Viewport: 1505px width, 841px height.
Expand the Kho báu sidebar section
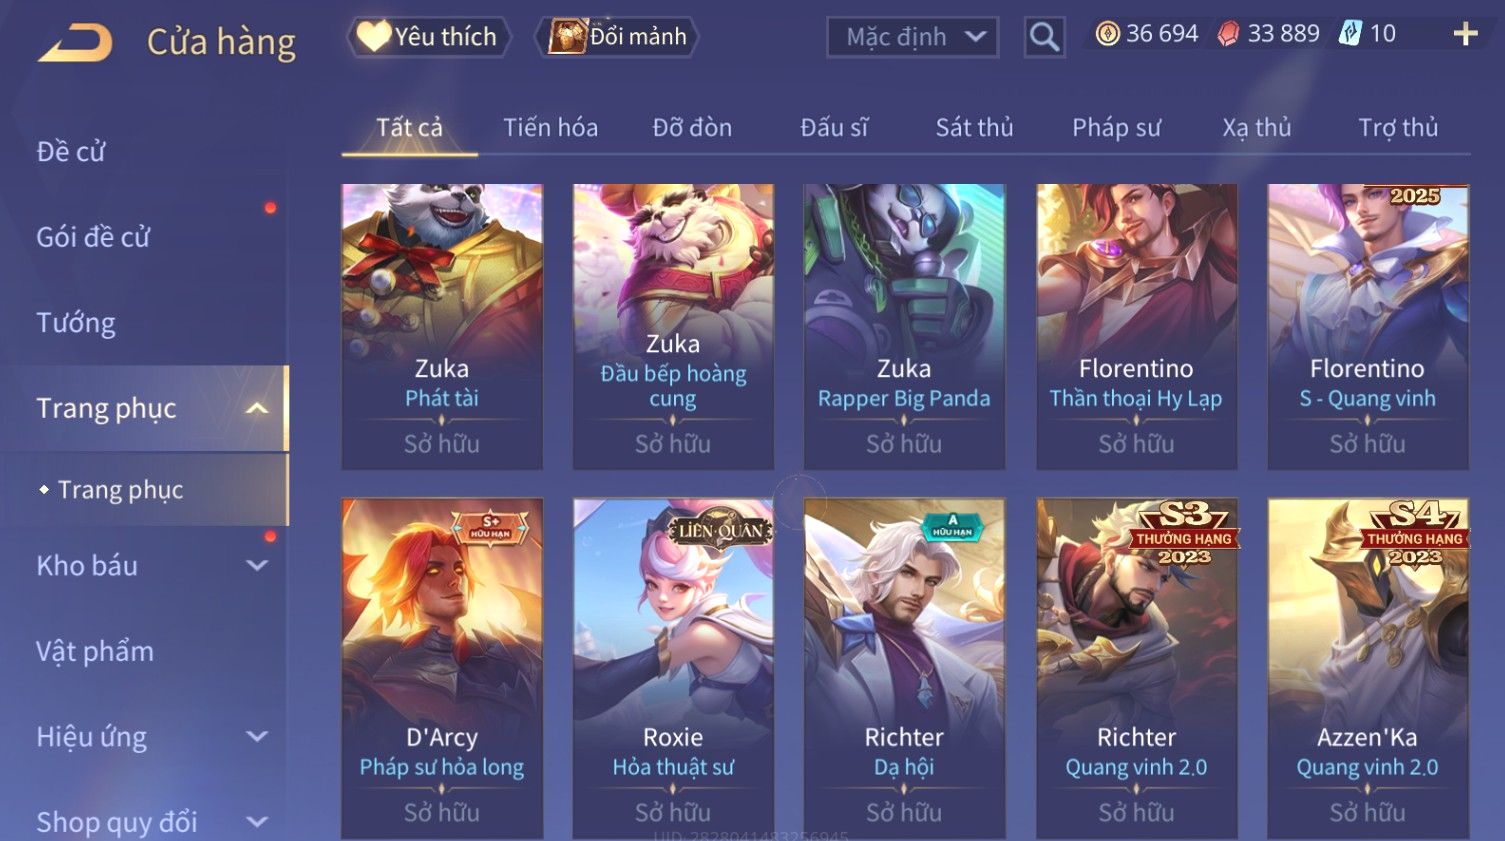[257, 565]
